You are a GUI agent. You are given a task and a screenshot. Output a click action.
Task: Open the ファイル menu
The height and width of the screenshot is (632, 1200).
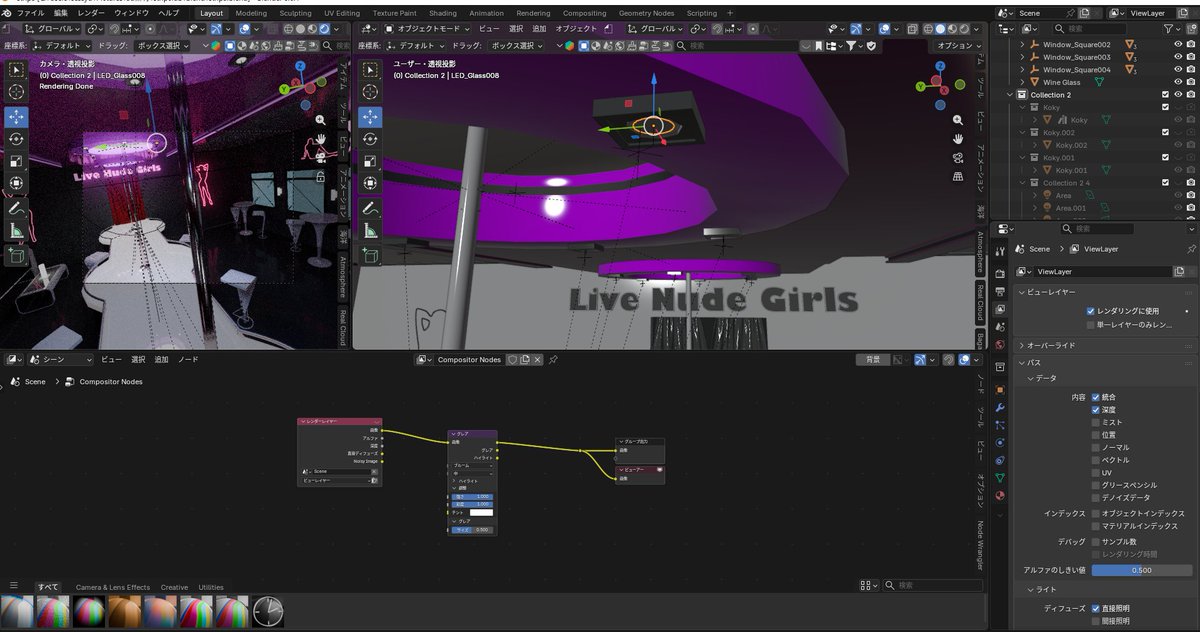pos(30,13)
